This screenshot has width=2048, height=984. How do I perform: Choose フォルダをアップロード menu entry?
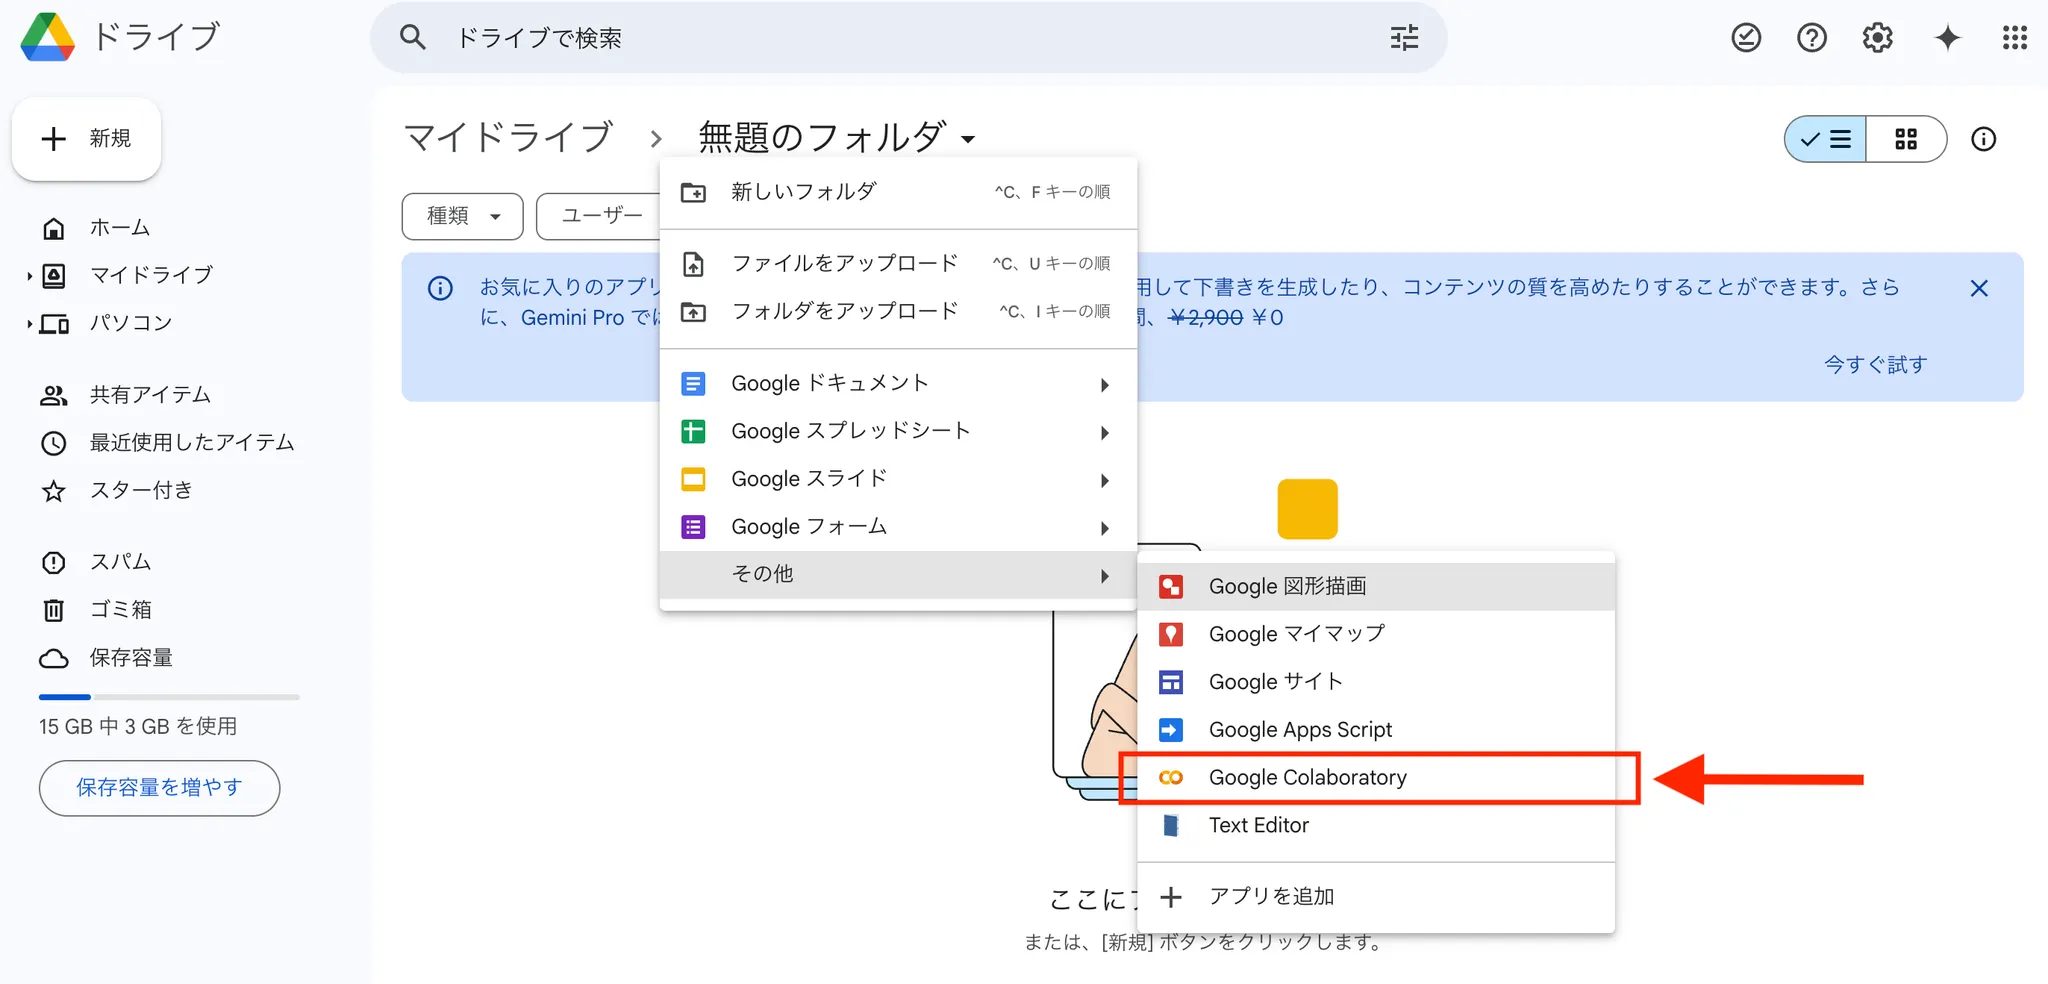[898, 312]
